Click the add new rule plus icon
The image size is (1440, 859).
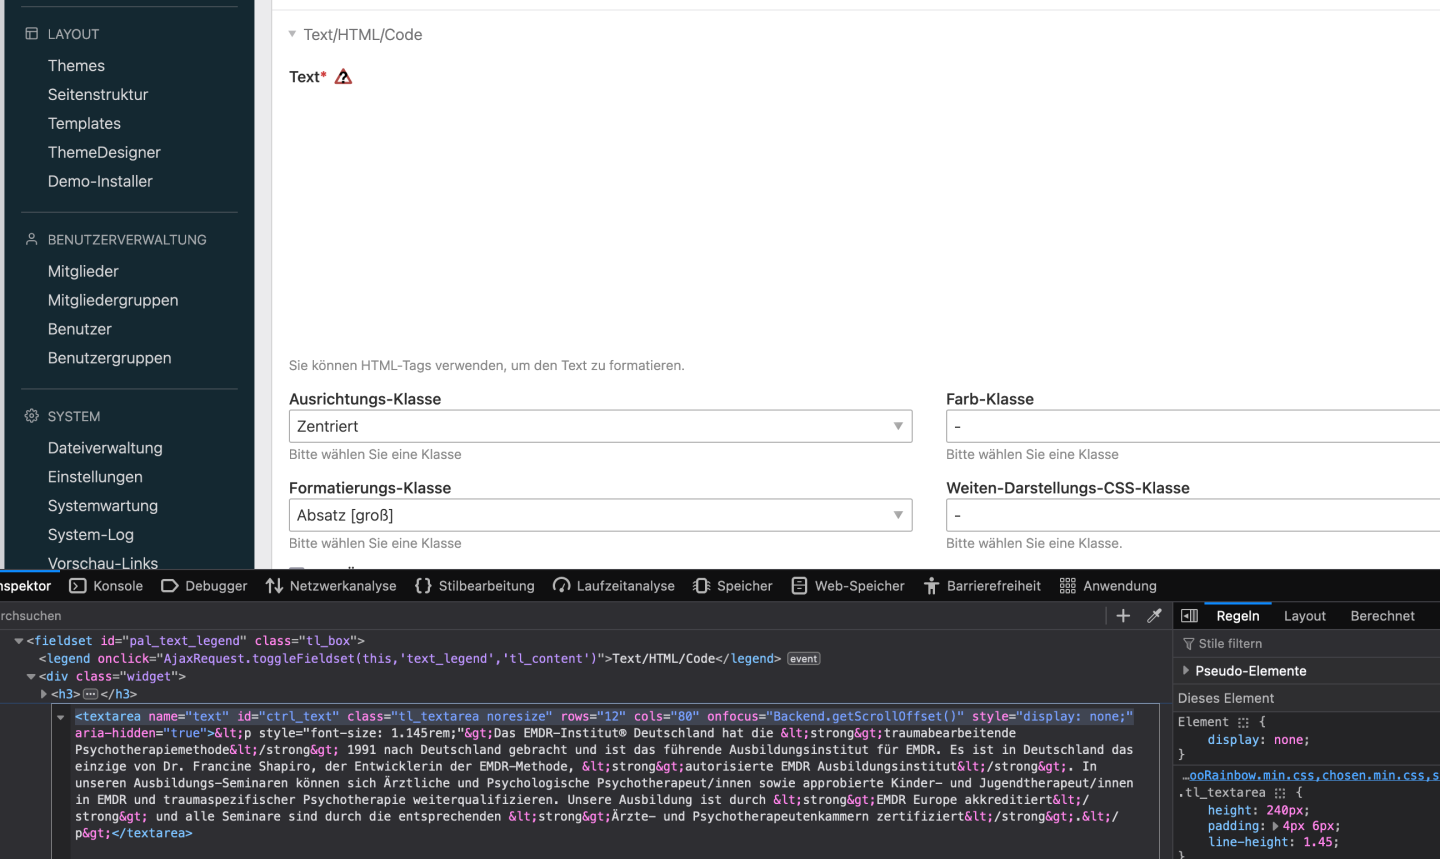click(x=1123, y=616)
